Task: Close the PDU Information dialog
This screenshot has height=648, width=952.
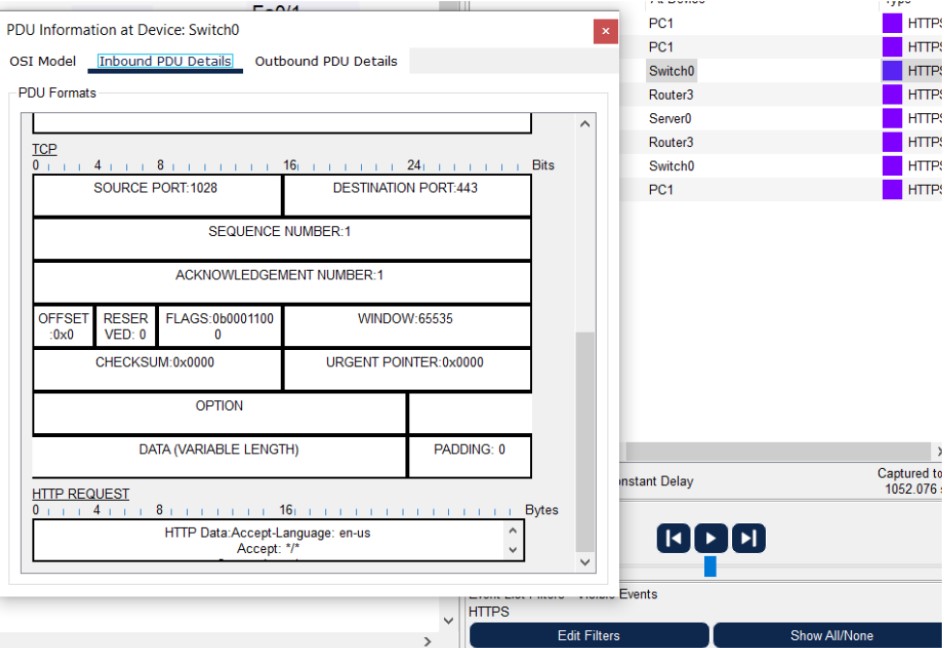Action: click(605, 32)
